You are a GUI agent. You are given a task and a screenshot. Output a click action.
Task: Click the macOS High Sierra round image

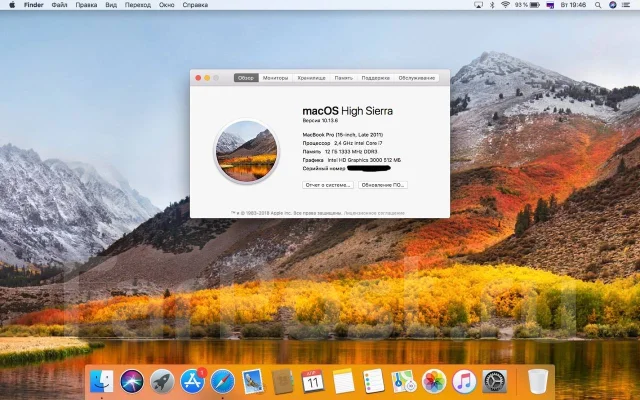point(247,151)
